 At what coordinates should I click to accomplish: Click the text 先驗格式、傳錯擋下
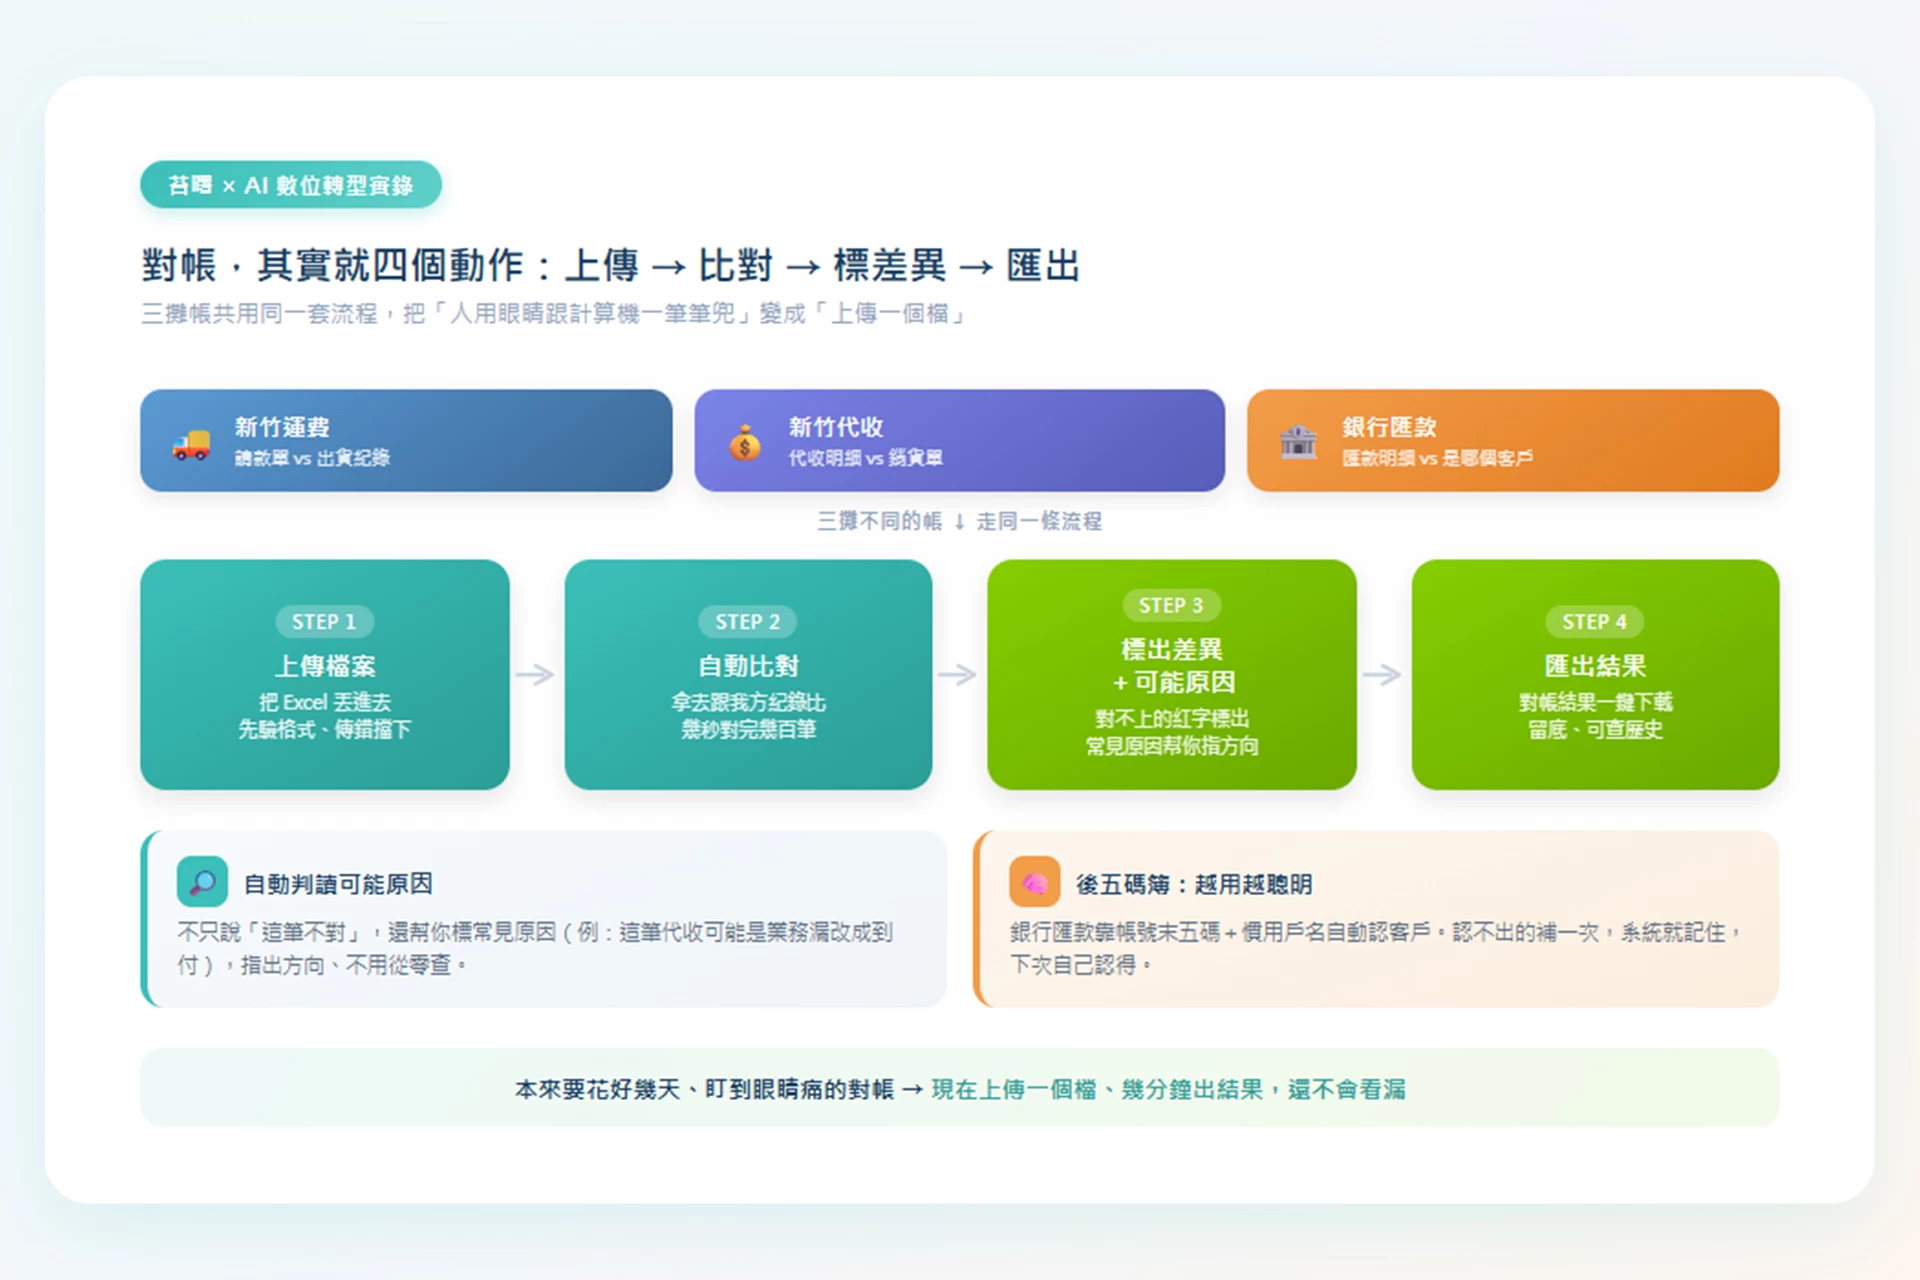pyautogui.click(x=325, y=729)
